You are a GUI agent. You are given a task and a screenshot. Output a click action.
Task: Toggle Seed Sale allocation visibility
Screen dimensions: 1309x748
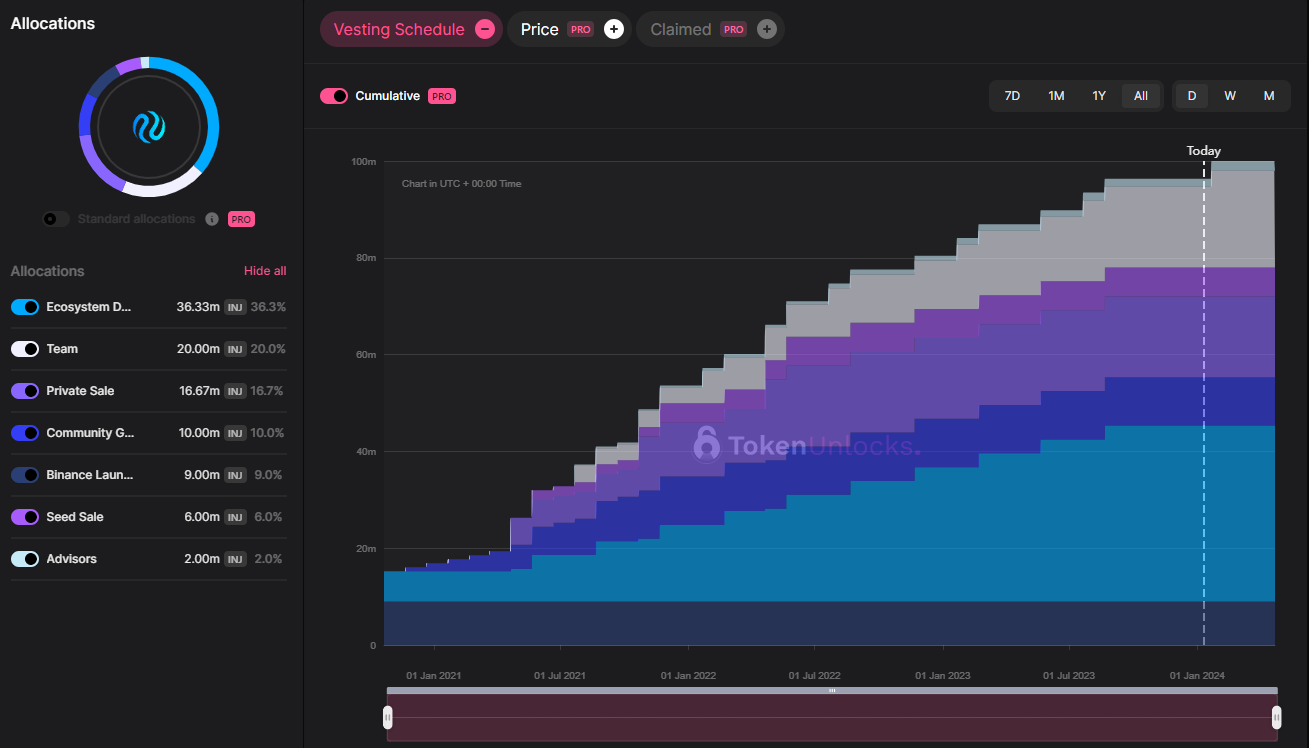point(25,517)
